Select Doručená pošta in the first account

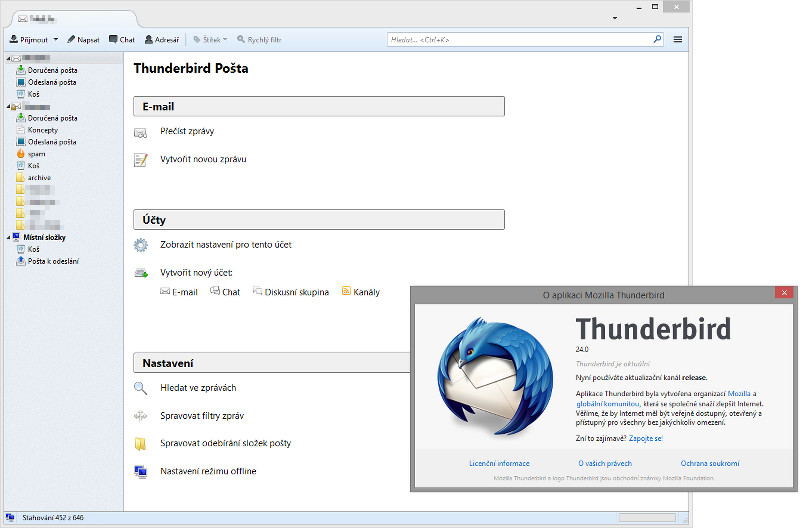coord(52,70)
